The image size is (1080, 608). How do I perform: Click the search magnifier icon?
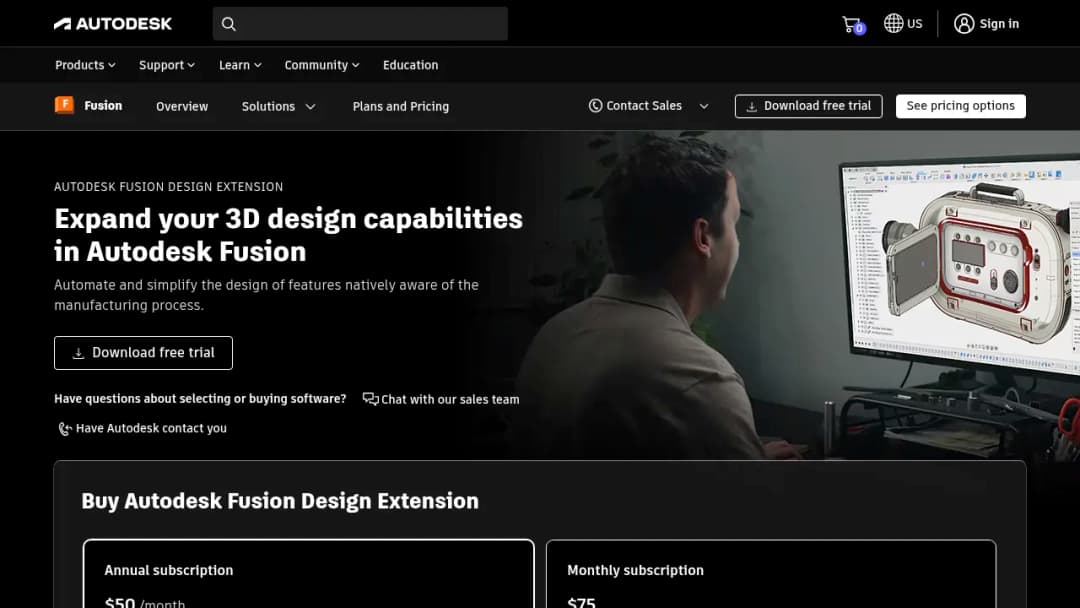coord(229,24)
